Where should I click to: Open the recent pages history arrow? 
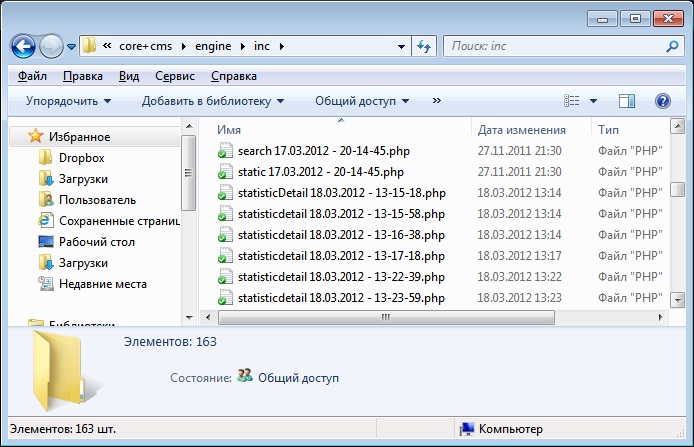click(71, 46)
